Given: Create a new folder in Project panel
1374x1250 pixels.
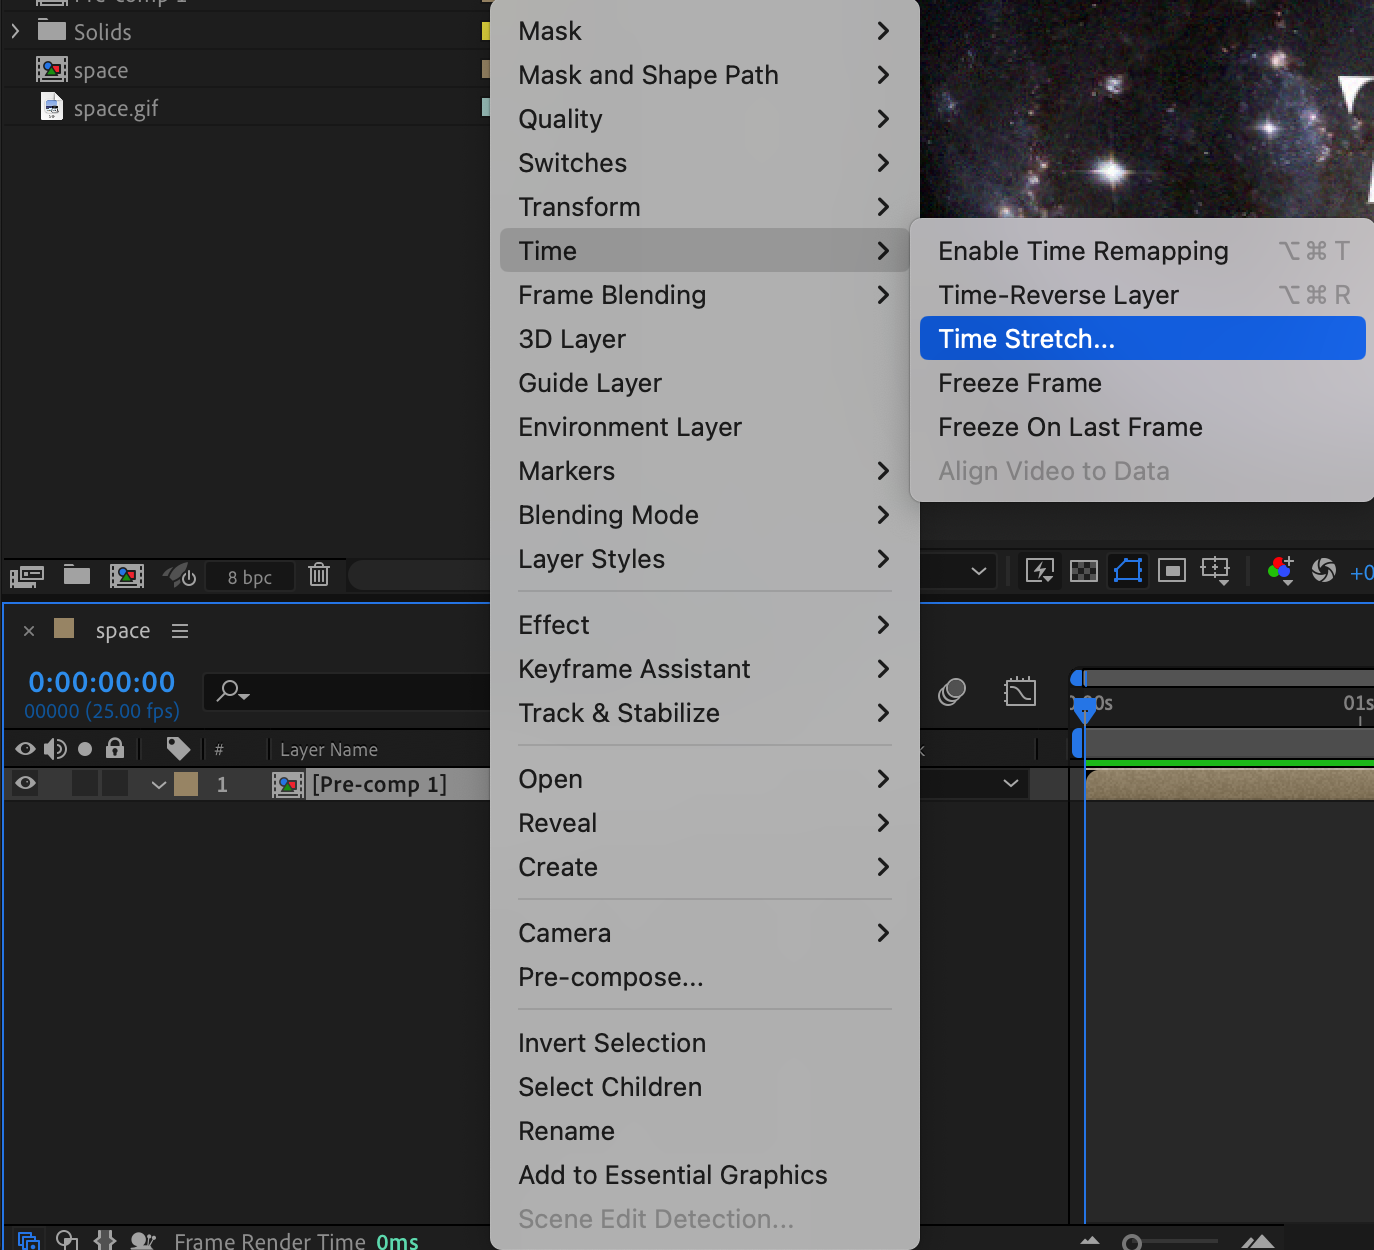Looking at the screenshot, I should tap(77, 575).
